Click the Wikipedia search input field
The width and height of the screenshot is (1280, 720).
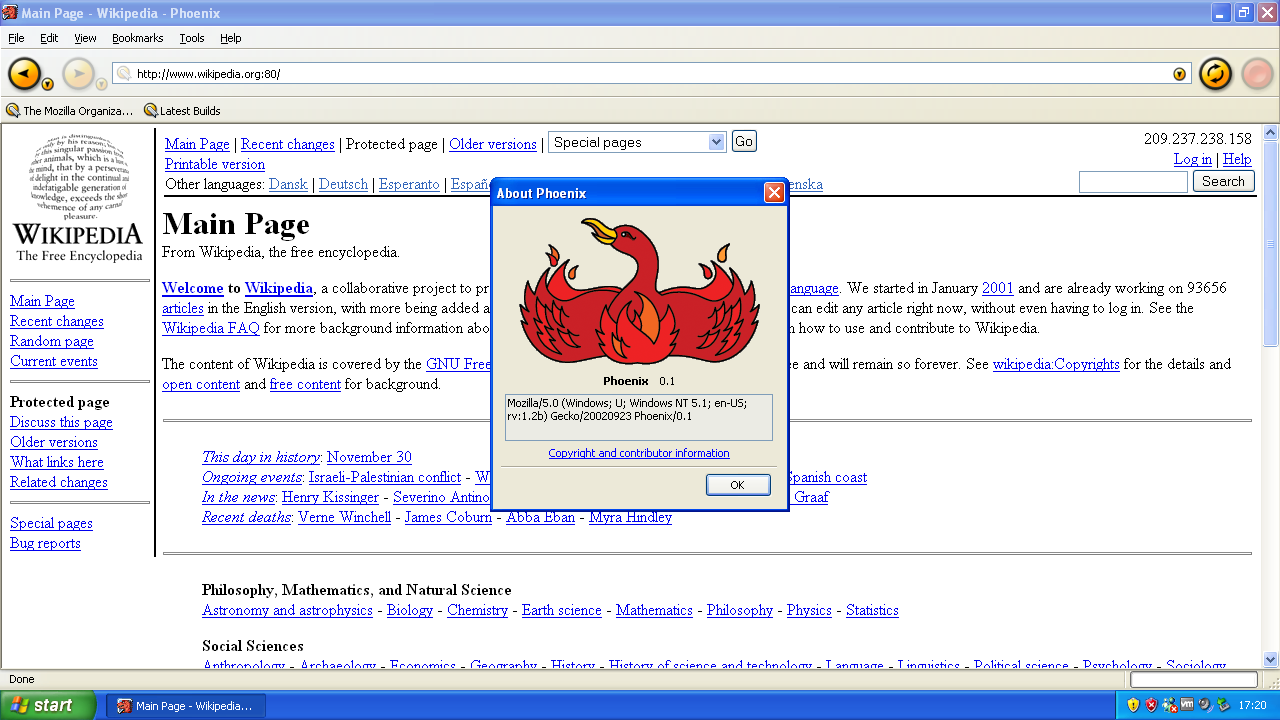pyautogui.click(x=1133, y=182)
